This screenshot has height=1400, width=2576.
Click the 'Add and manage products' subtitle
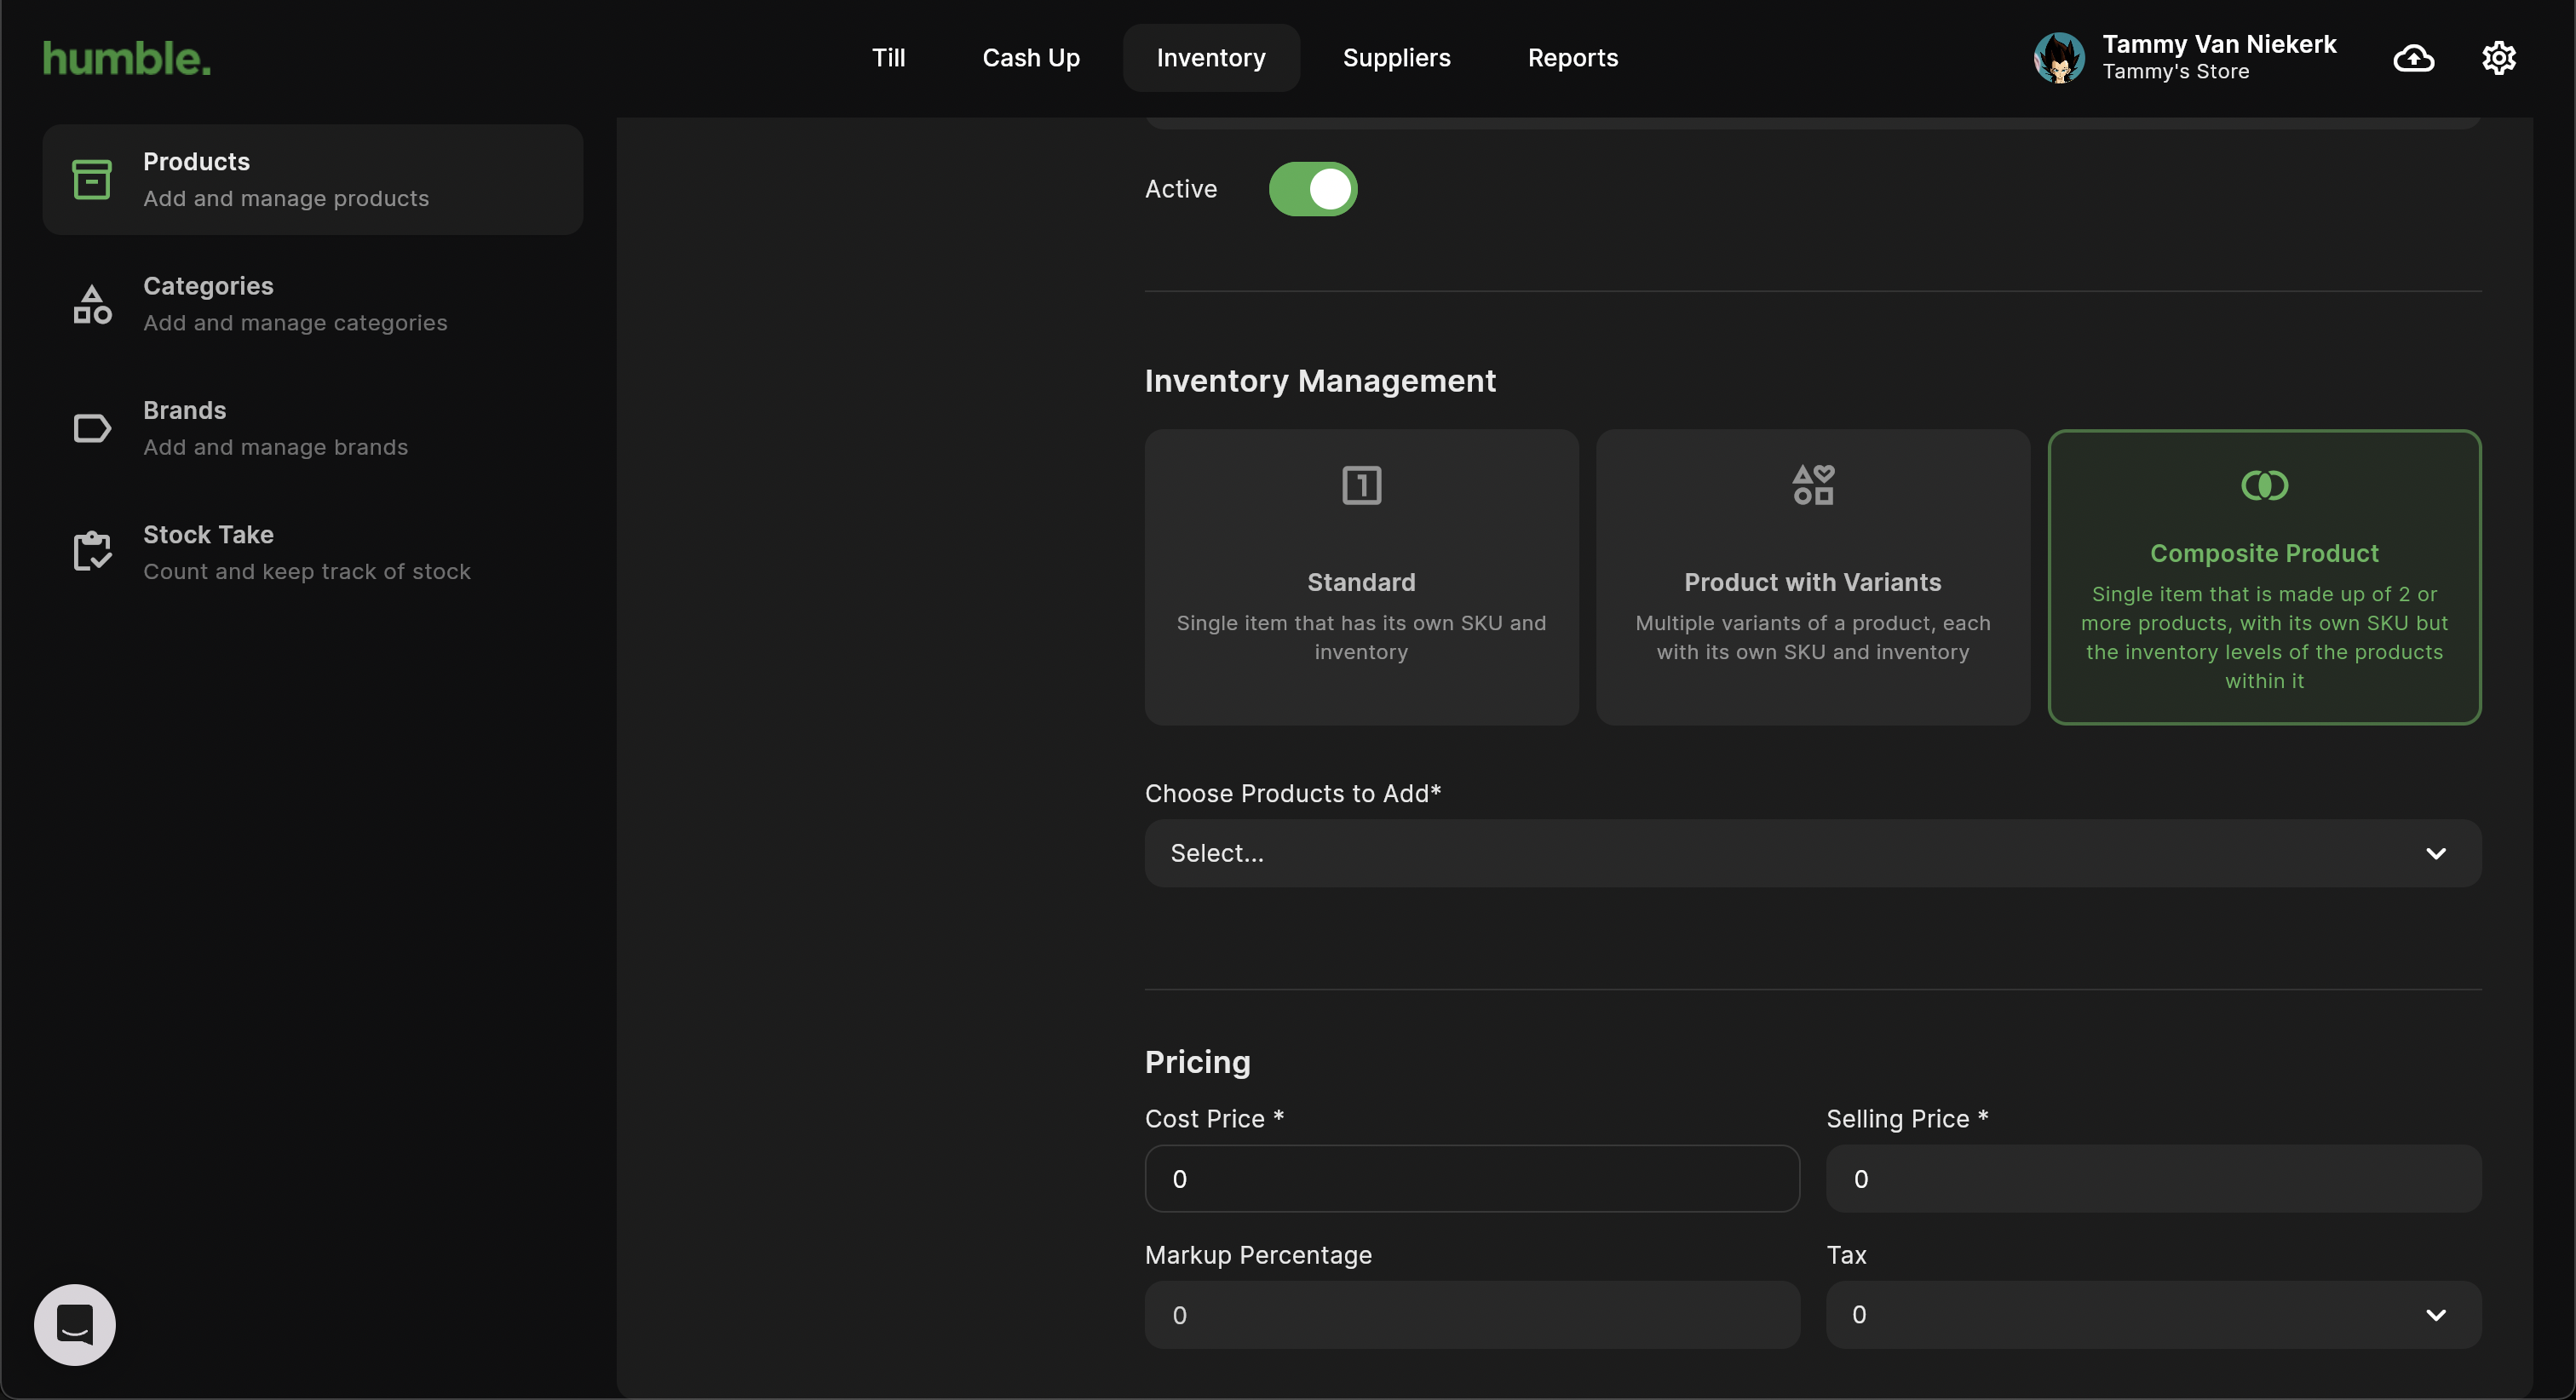click(286, 199)
